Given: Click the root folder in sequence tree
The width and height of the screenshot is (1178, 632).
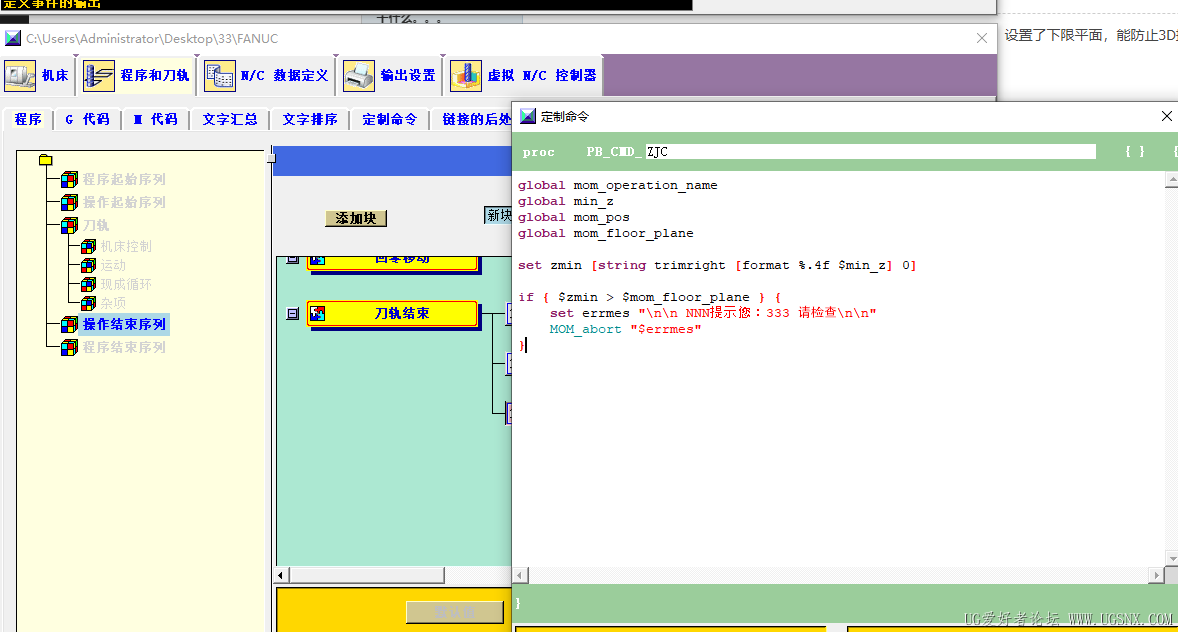Looking at the screenshot, I should pos(45,160).
